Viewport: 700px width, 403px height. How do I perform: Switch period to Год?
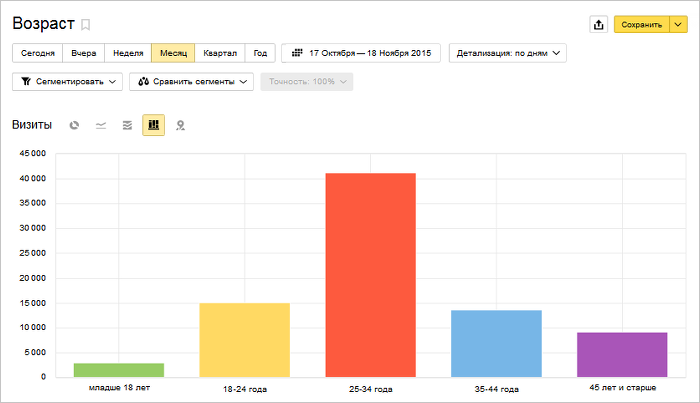click(260, 53)
